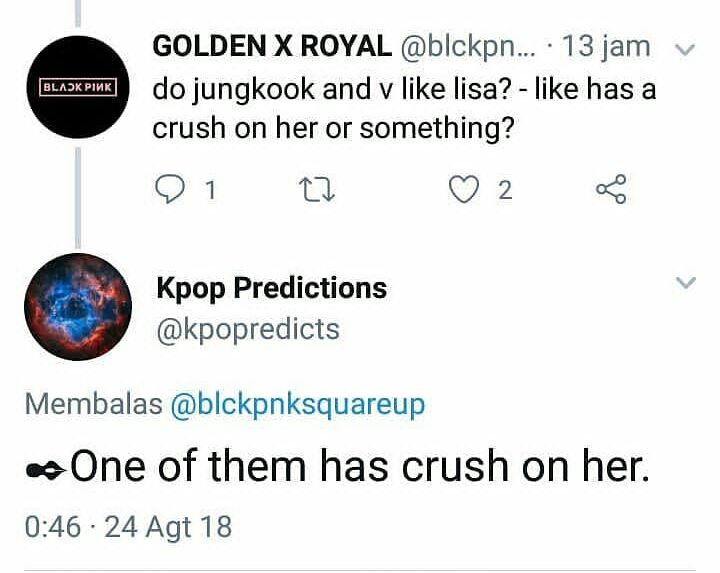This screenshot has height=573, width=720.
Task: Click the reply speech bubble icon
Action: click(x=174, y=190)
